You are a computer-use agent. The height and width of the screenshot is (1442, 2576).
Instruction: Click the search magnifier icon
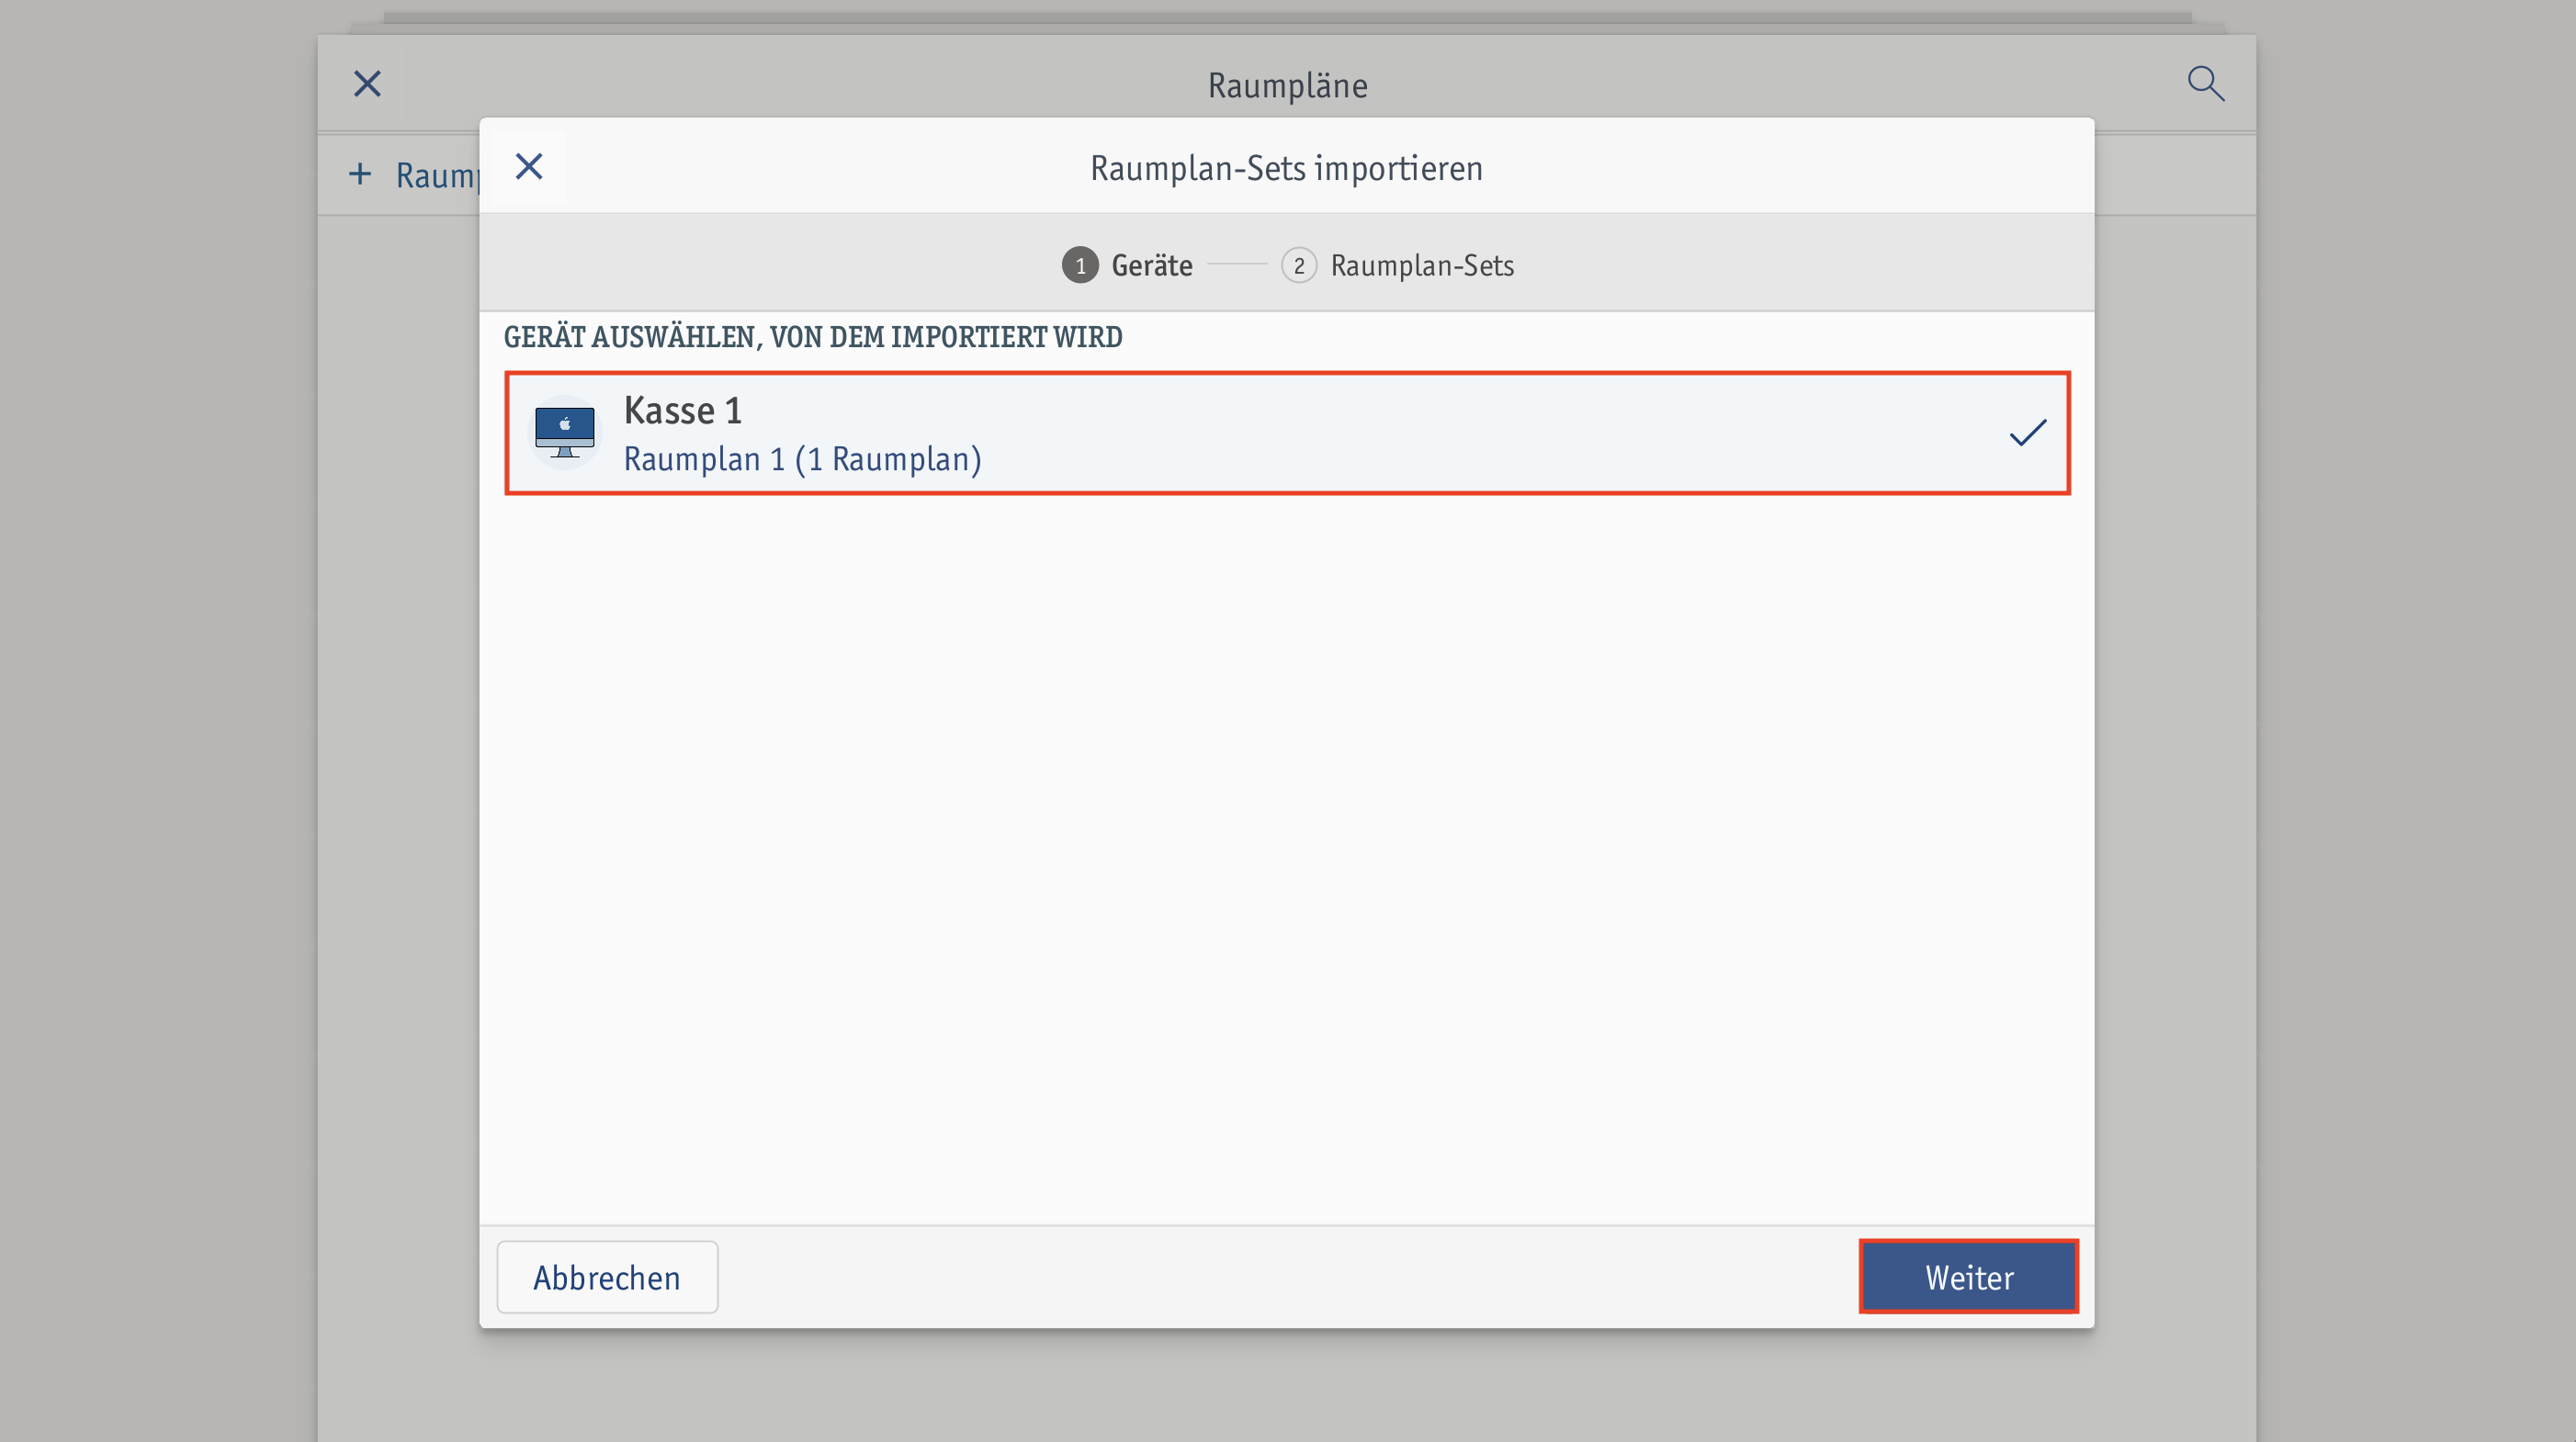2205,84
